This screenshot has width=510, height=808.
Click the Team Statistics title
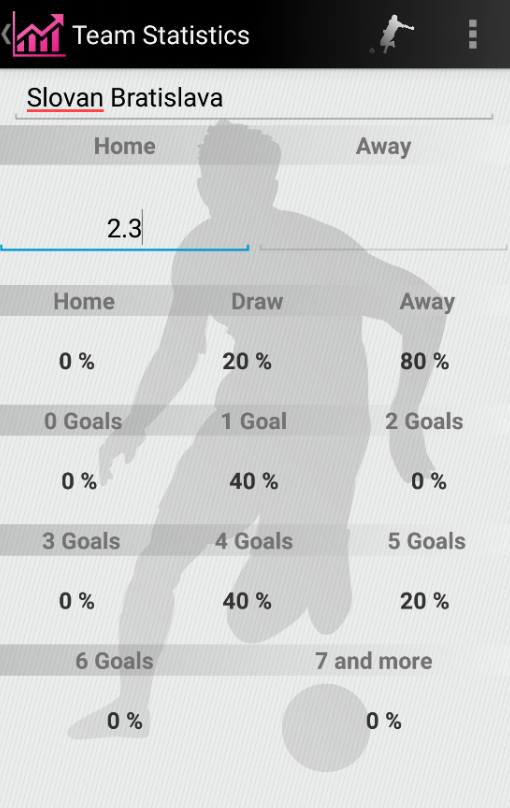pos(161,35)
